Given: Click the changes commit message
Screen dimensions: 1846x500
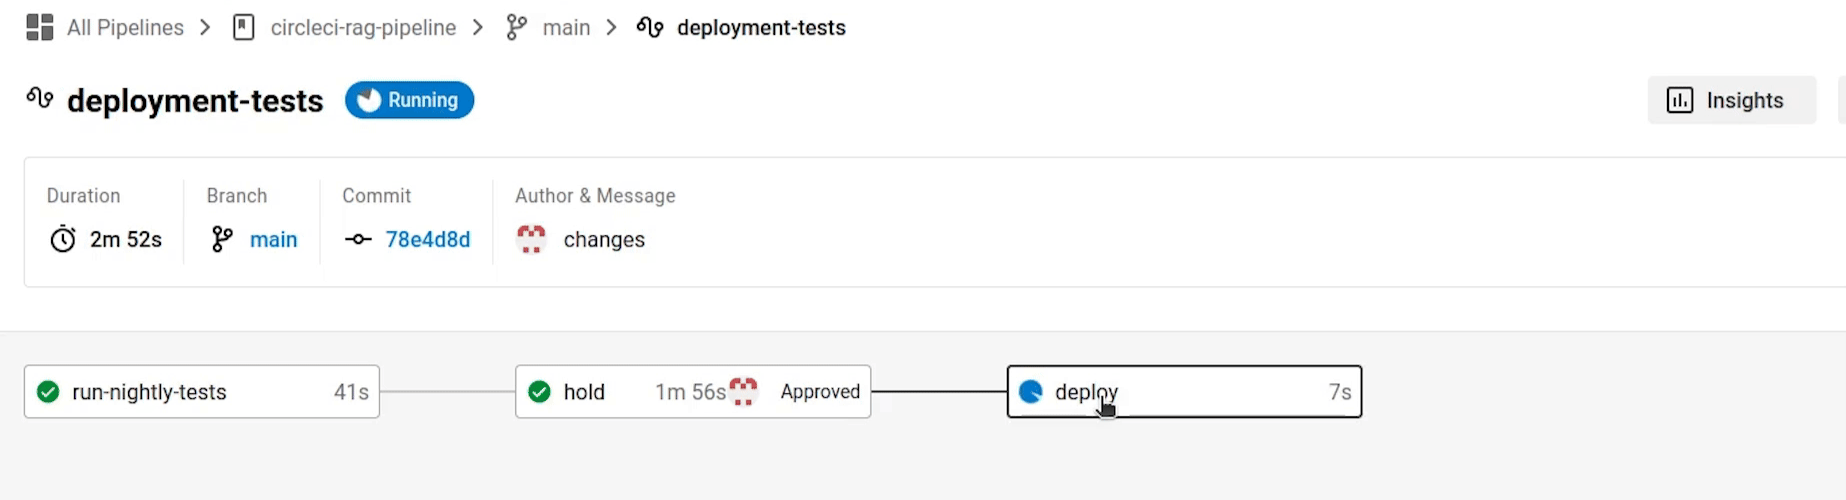Looking at the screenshot, I should [604, 240].
